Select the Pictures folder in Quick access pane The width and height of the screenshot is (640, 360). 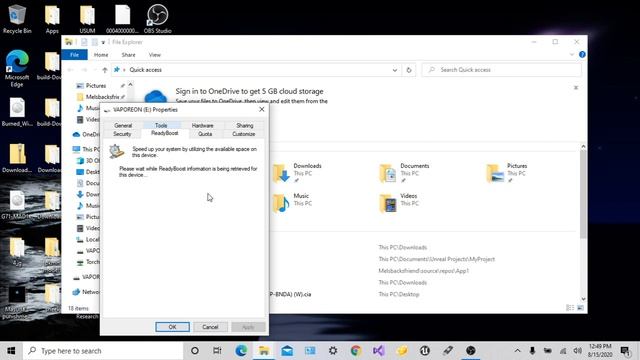coord(507,173)
